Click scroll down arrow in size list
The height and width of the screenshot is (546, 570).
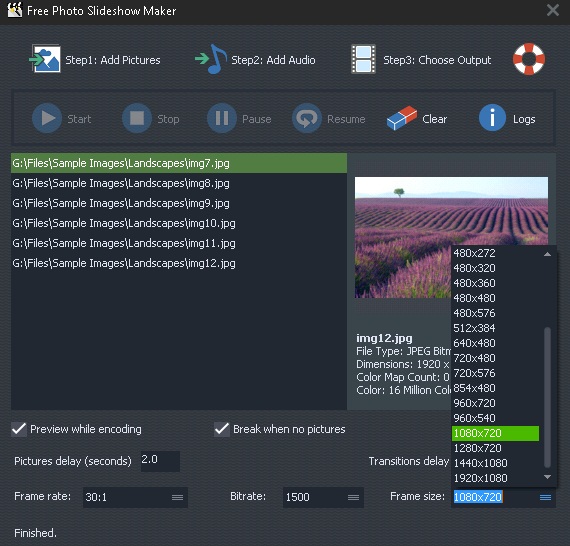547,477
